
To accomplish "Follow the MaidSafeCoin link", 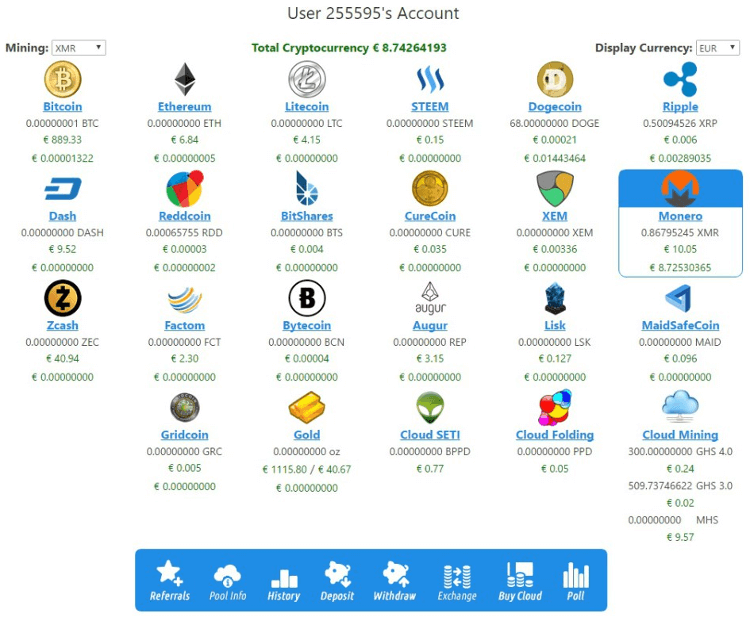I will (x=680, y=326).
